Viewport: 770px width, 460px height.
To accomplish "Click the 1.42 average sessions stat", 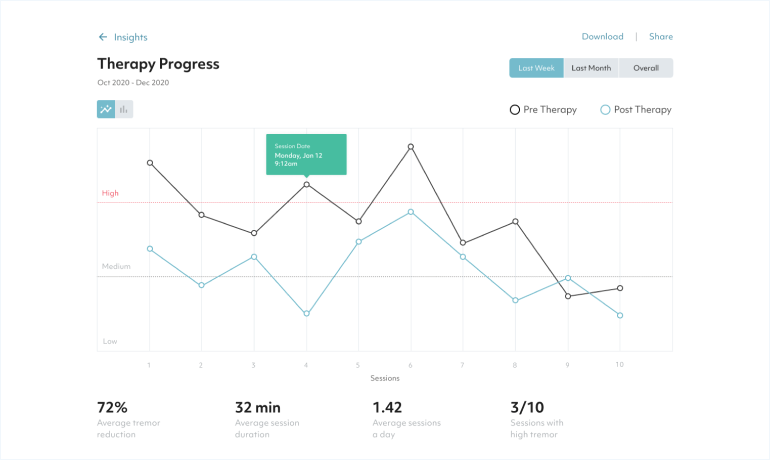I will [x=407, y=420].
